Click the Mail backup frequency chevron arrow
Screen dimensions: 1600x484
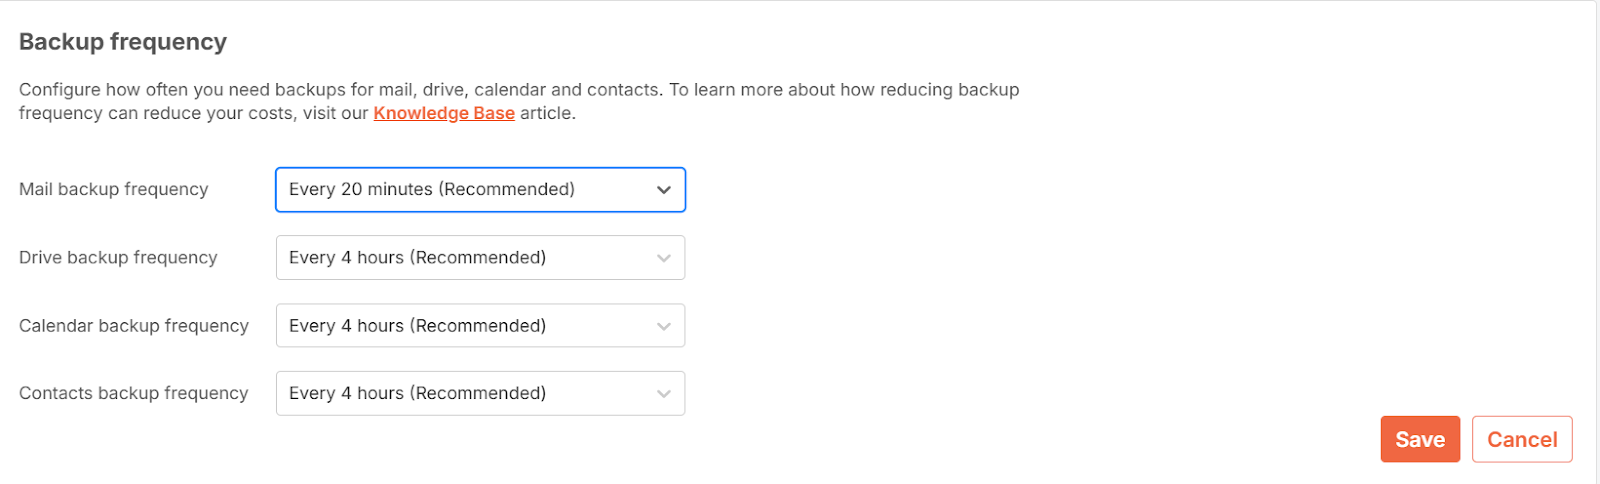(x=663, y=190)
